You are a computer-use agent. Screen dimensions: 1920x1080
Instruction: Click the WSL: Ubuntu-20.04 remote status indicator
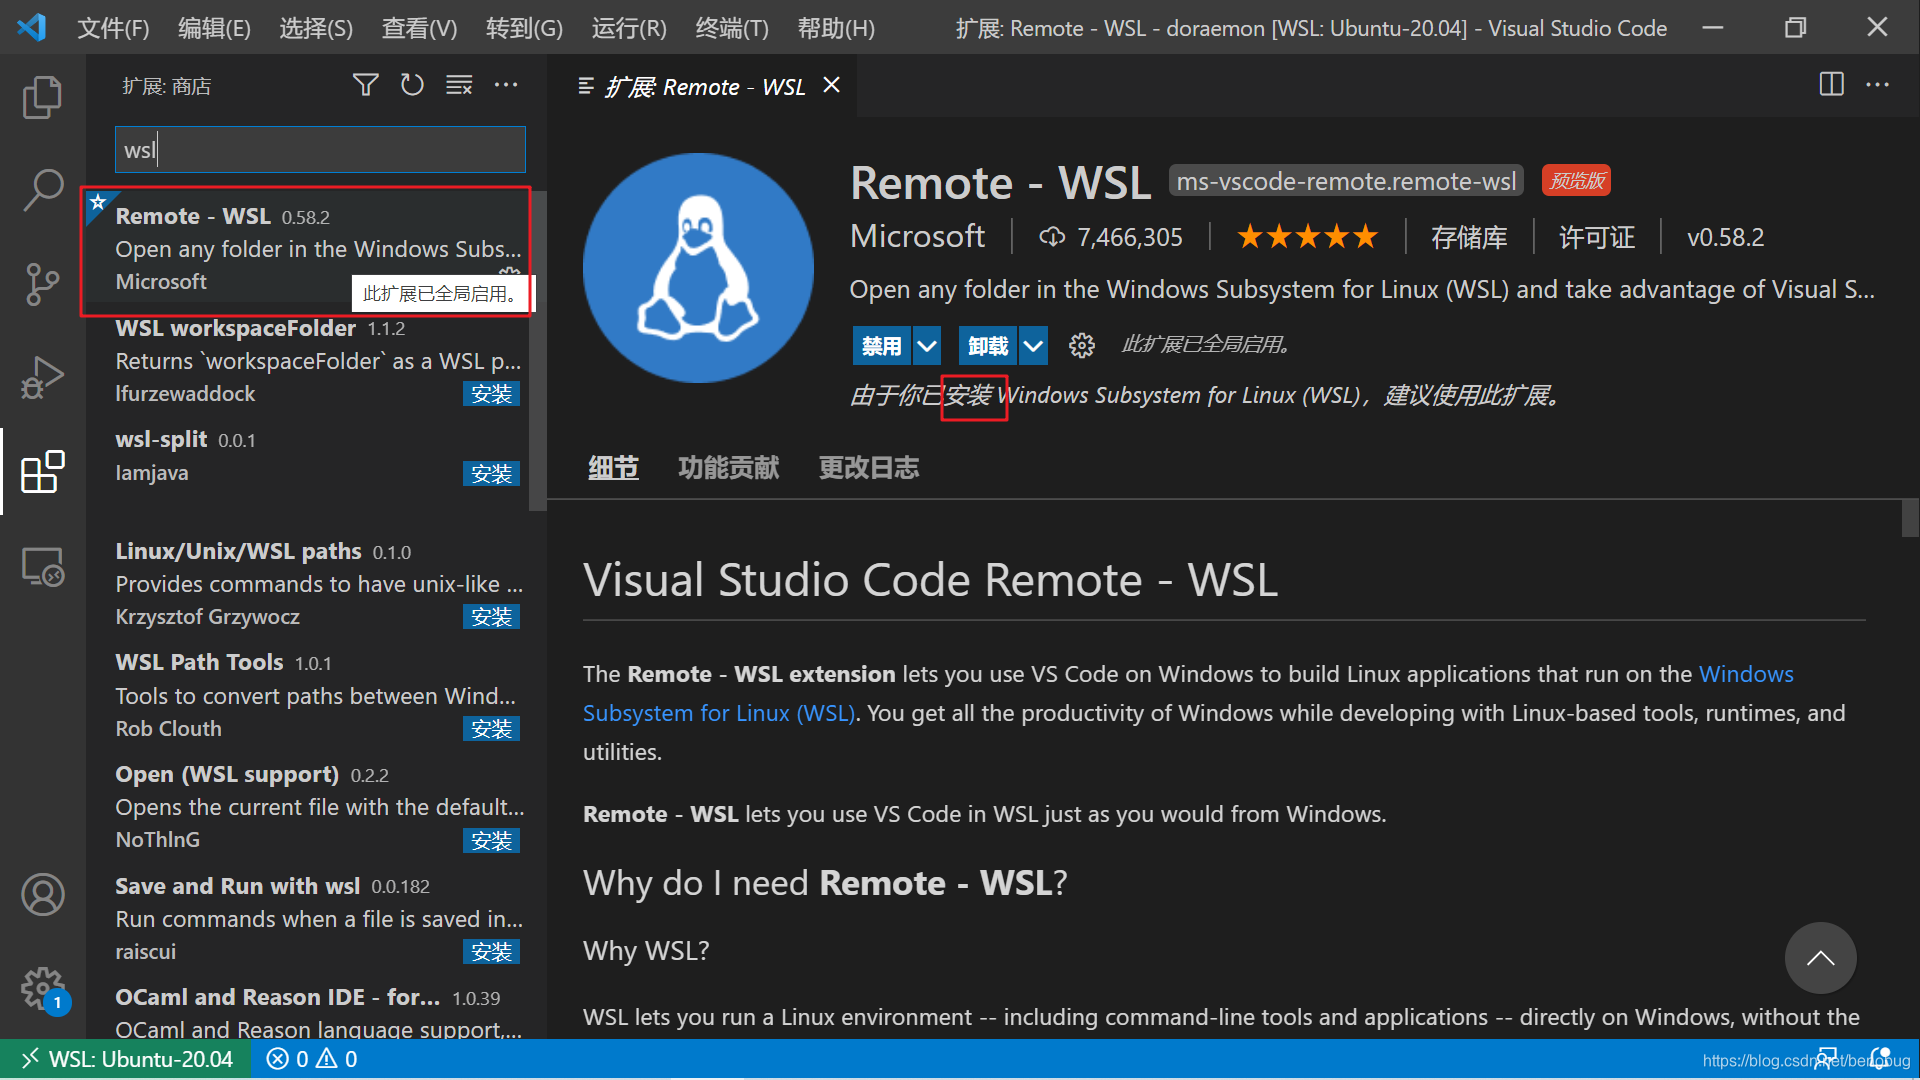pos(125,1059)
